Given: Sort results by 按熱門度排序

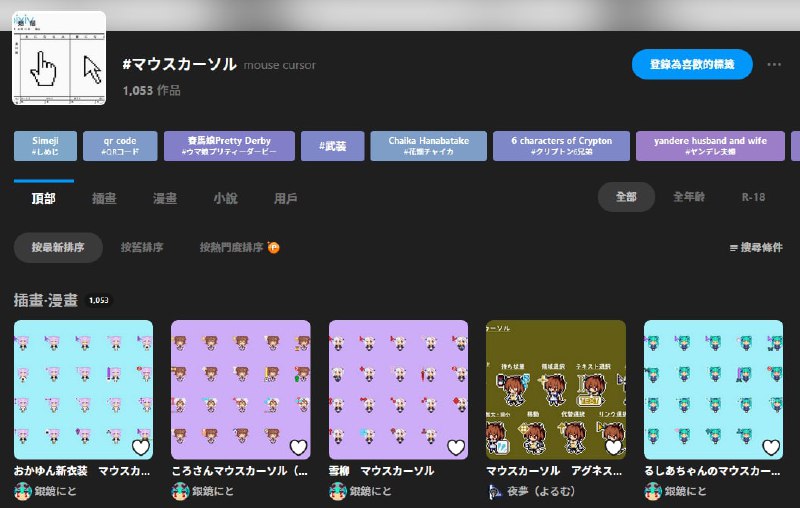Looking at the screenshot, I should (231, 247).
